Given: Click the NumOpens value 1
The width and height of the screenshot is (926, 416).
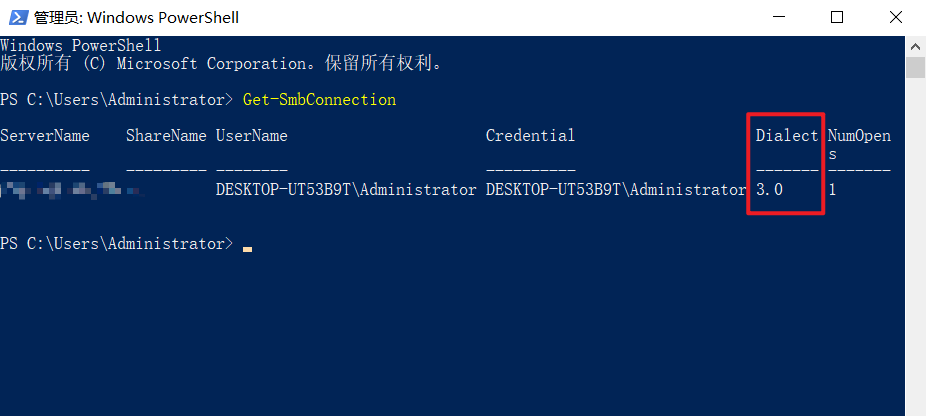Looking at the screenshot, I should pos(832,190).
